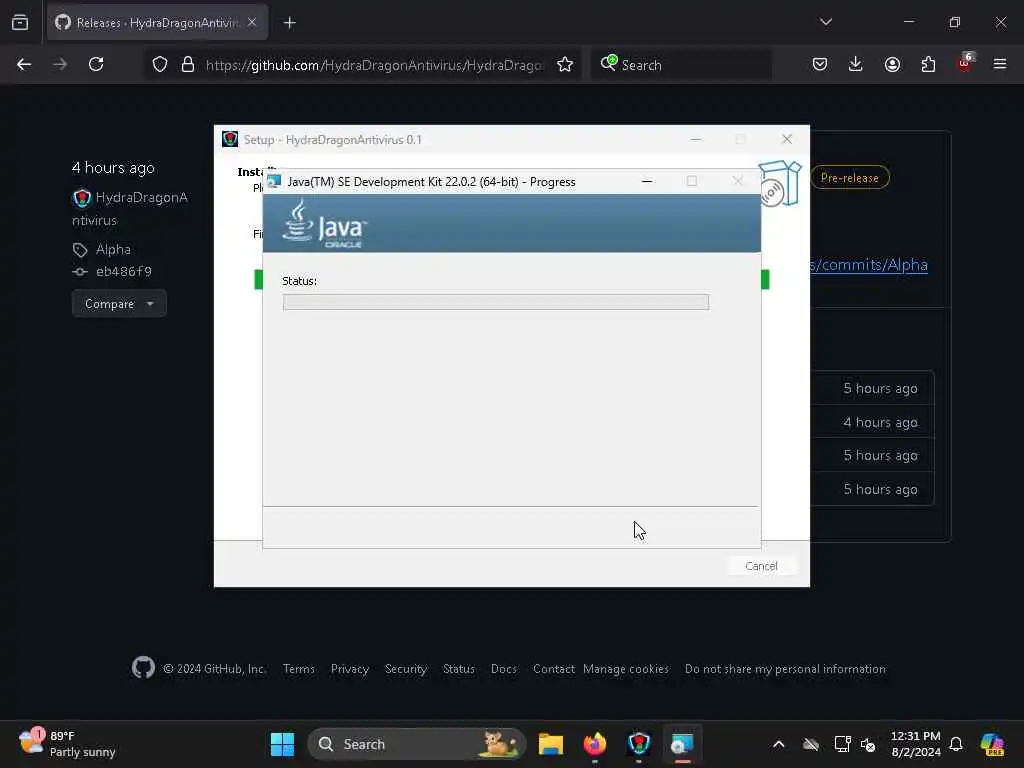1024x768 pixels.
Task: Open the Contact footer link
Action: [554, 669]
